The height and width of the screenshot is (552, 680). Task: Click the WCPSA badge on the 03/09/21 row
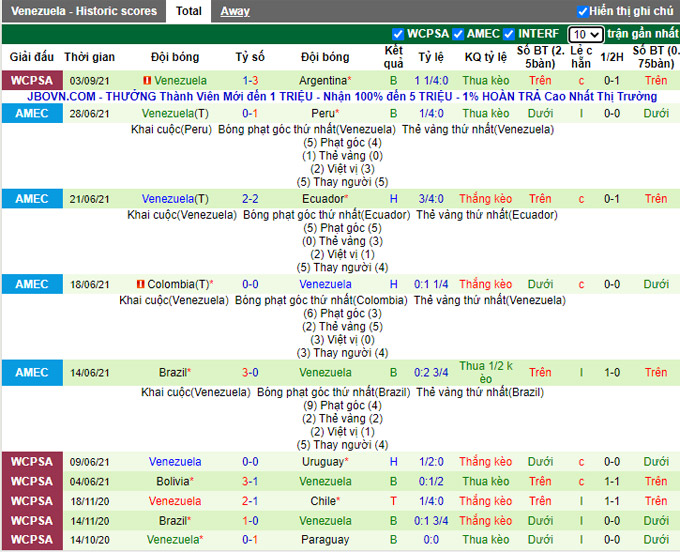pyautogui.click(x=32, y=80)
